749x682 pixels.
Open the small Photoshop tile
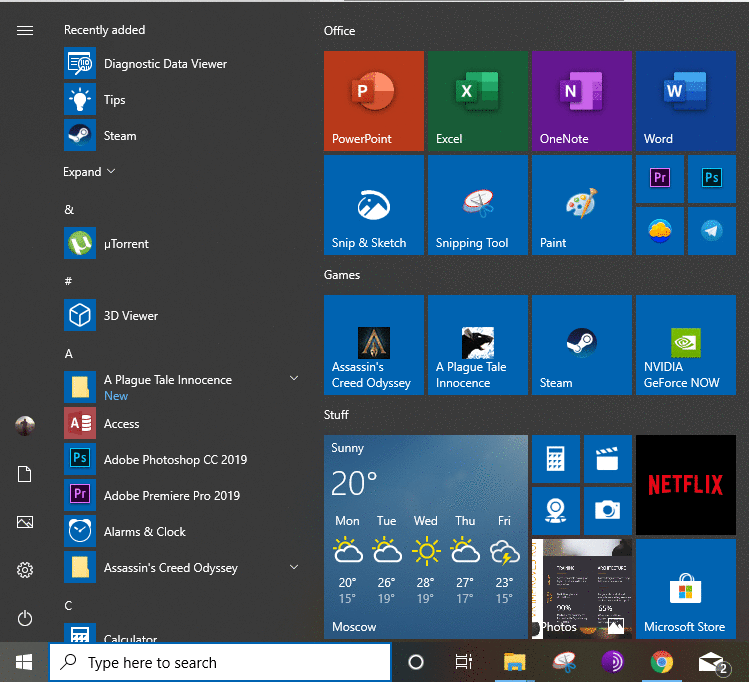pyautogui.click(x=712, y=179)
